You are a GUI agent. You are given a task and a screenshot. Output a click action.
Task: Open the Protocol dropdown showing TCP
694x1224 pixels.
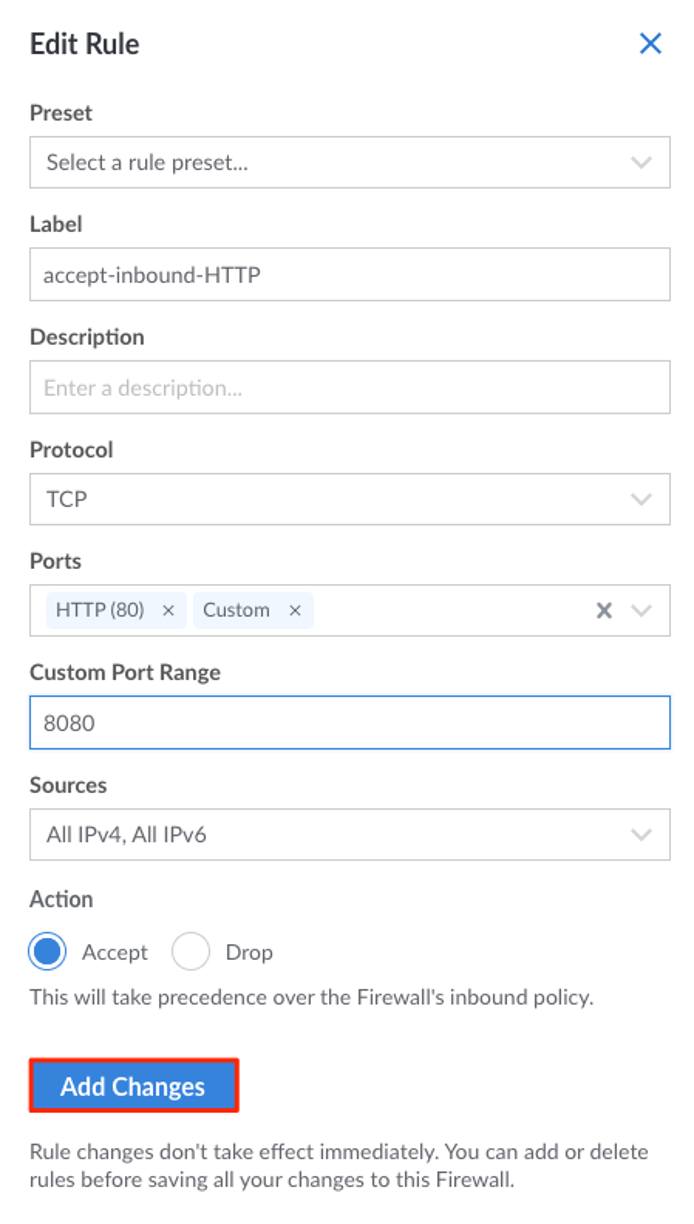300,498
